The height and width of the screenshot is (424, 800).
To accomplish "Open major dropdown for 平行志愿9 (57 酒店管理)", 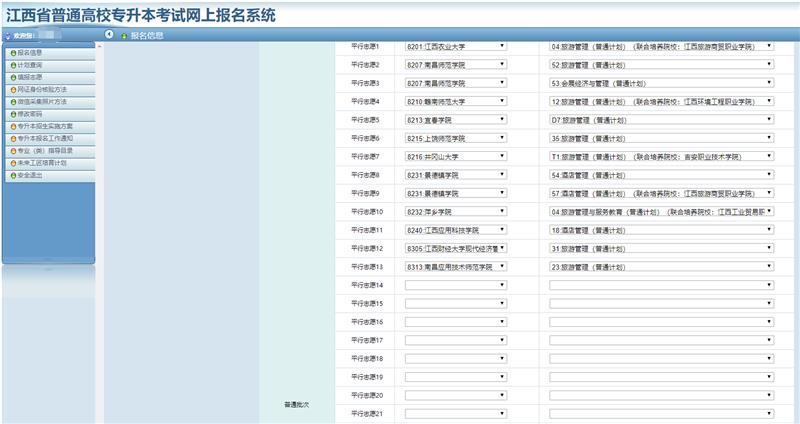I will pos(662,193).
